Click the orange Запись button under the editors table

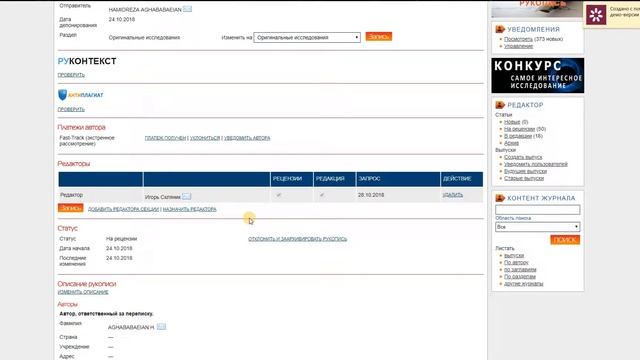[x=71, y=208]
